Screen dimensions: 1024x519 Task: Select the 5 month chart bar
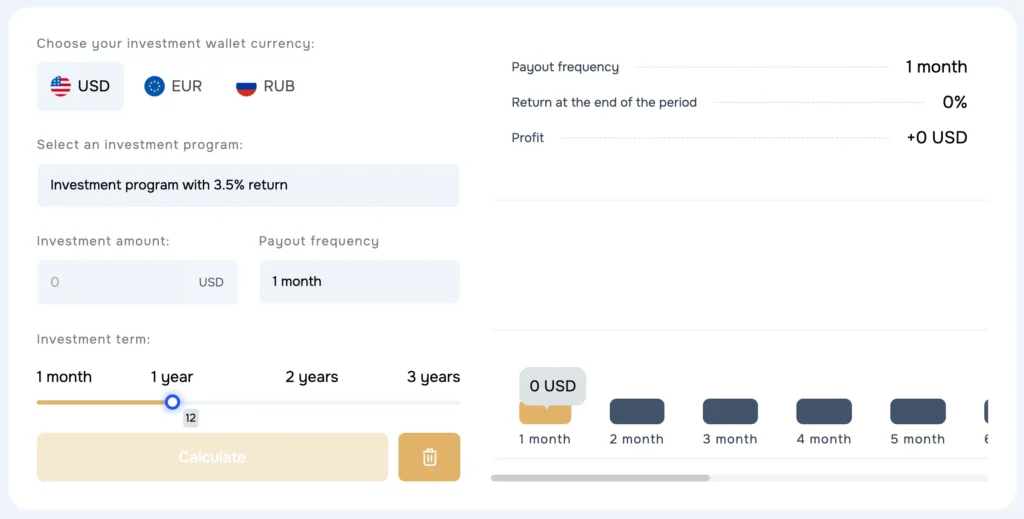coord(918,411)
